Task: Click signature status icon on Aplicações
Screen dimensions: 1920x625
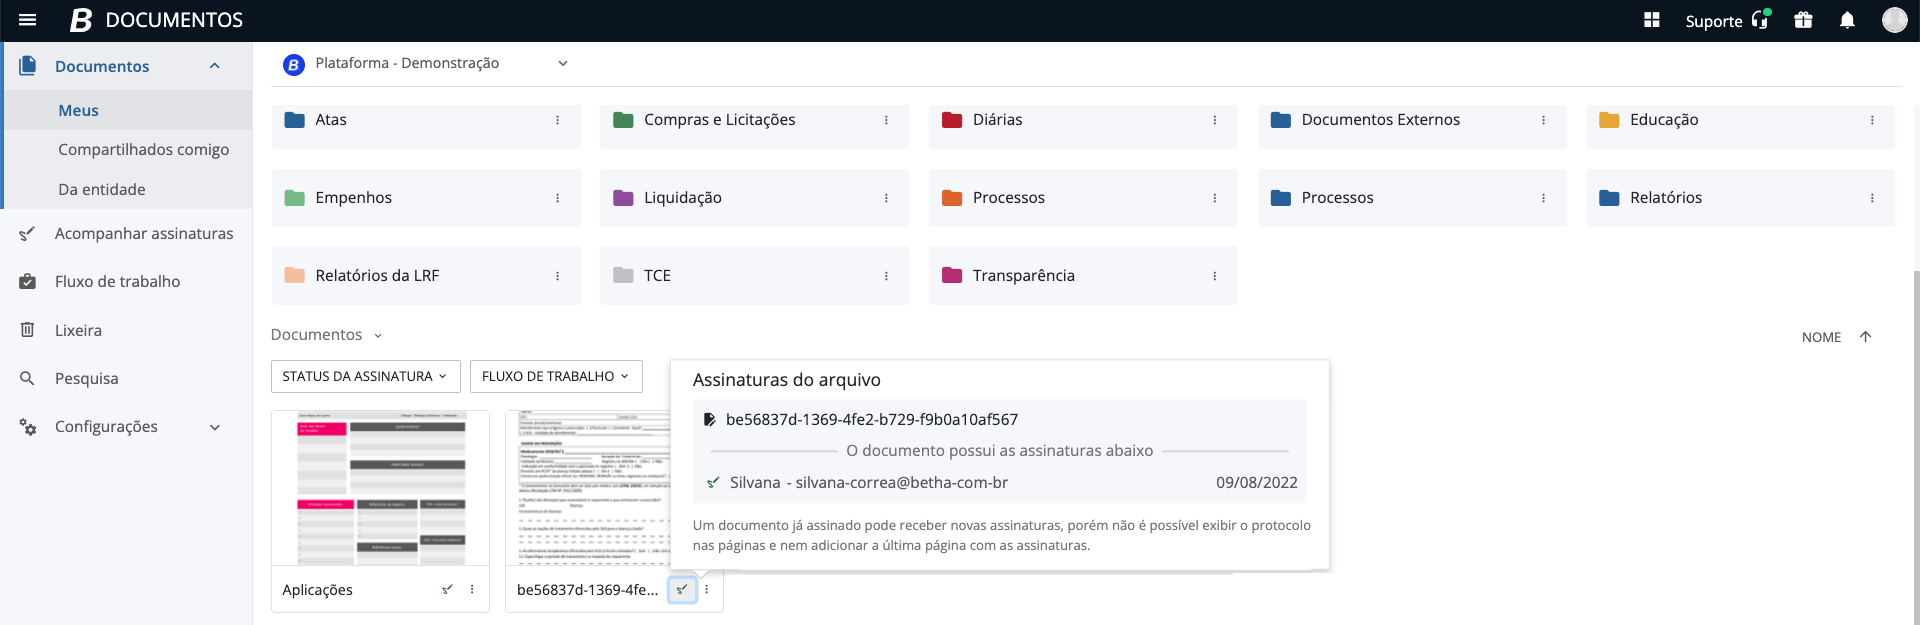Action: [x=447, y=589]
